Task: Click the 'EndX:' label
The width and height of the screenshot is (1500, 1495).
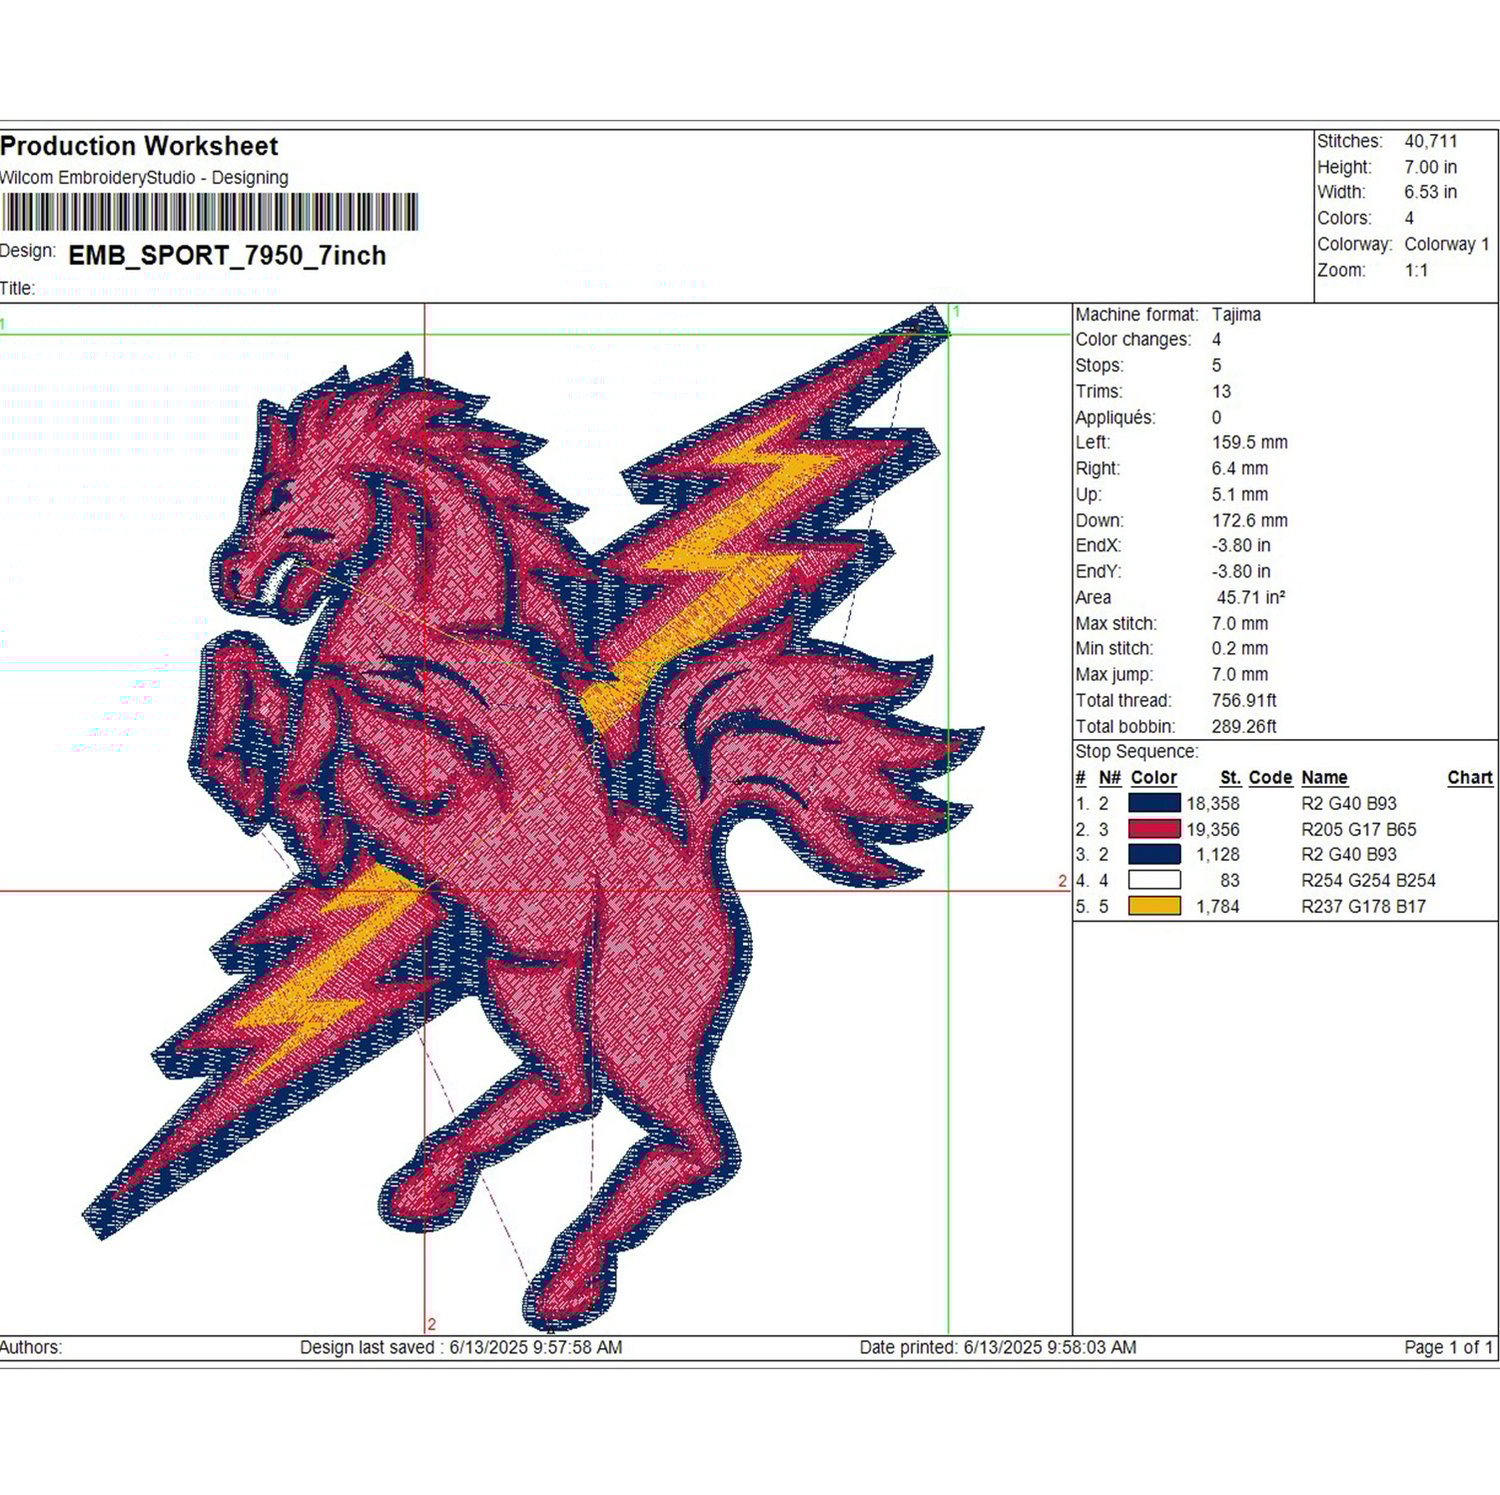Action: click(x=1098, y=545)
